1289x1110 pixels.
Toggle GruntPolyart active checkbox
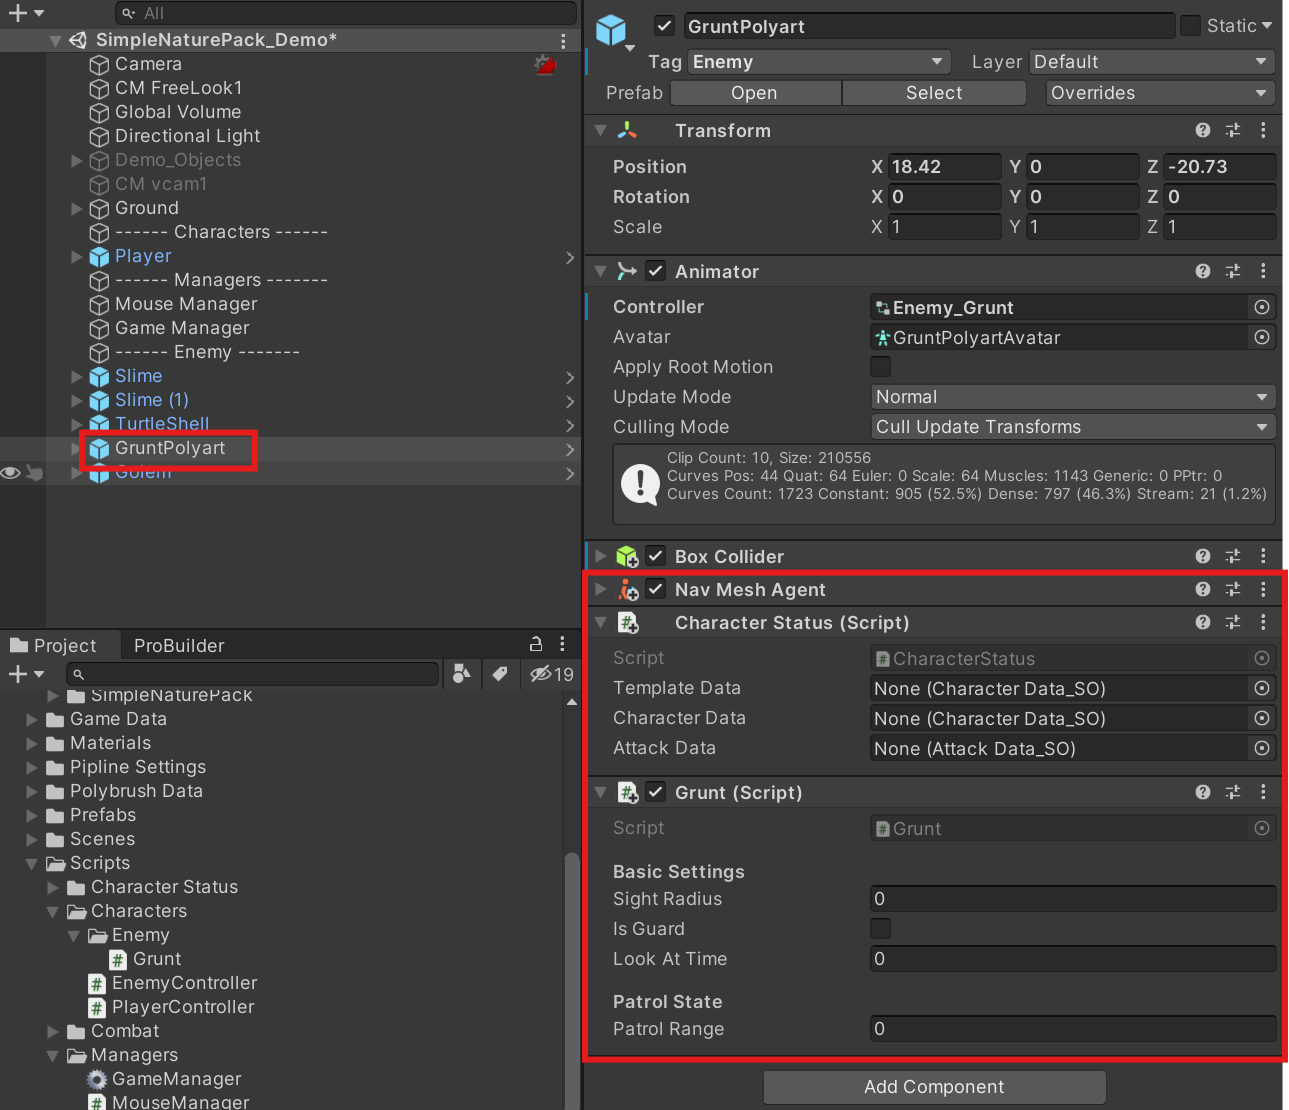pyautogui.click(x=664, y=26)
